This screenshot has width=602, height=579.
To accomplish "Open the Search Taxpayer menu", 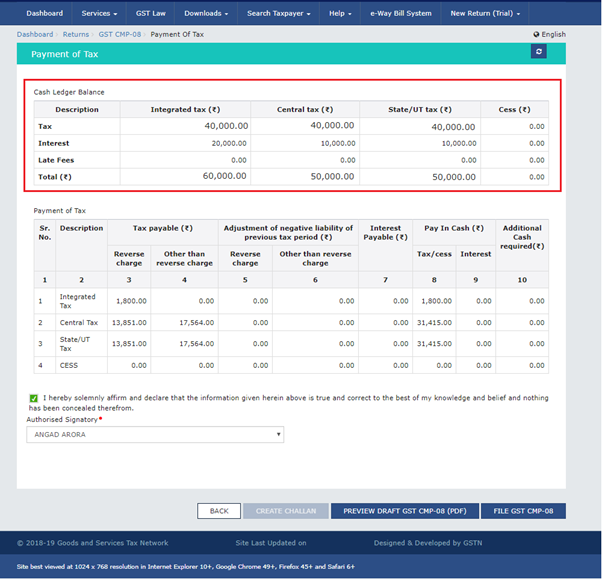I will pos(278,13).
